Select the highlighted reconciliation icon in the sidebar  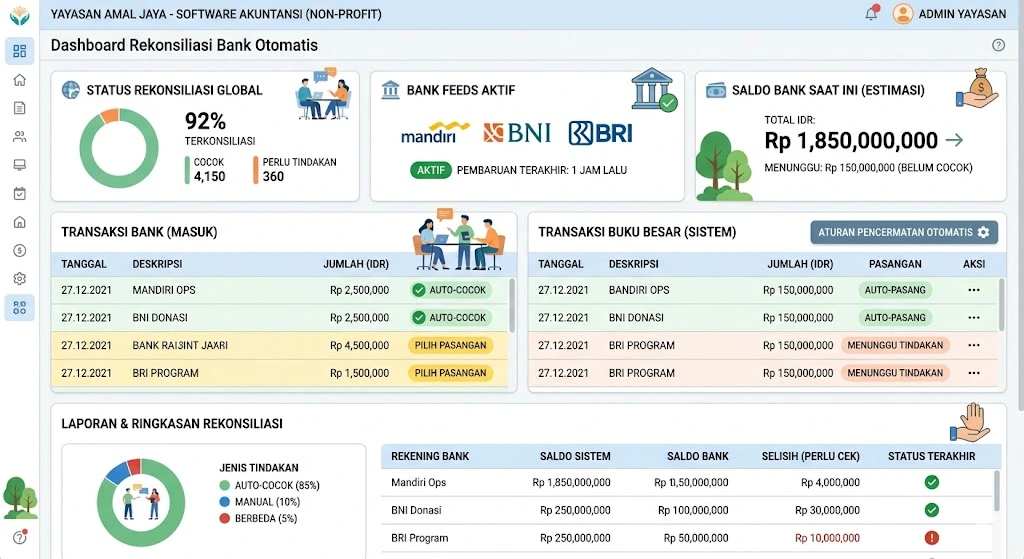[x=20, y=308]
